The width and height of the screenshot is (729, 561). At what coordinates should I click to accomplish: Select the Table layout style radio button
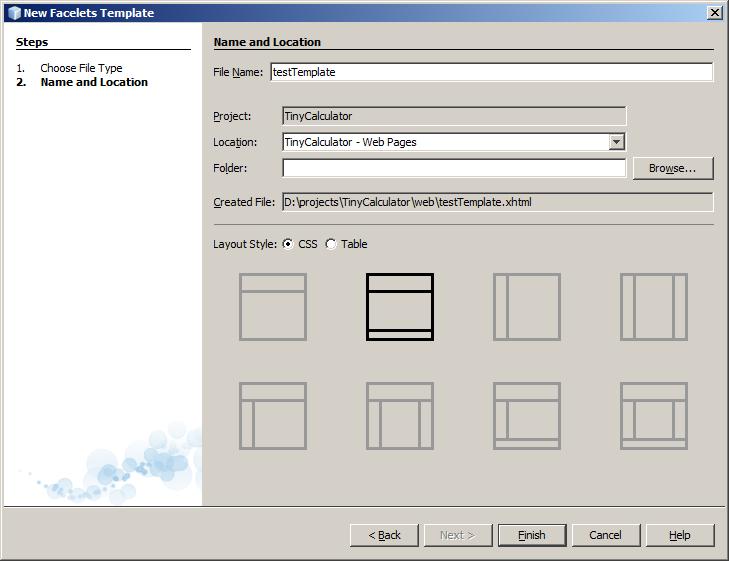pos(331,244)
